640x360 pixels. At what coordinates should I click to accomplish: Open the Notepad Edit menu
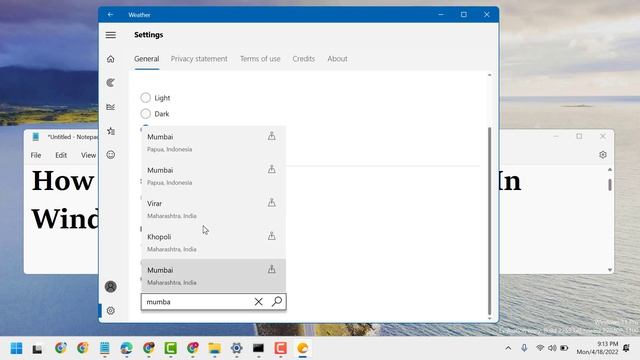[61, 155]
